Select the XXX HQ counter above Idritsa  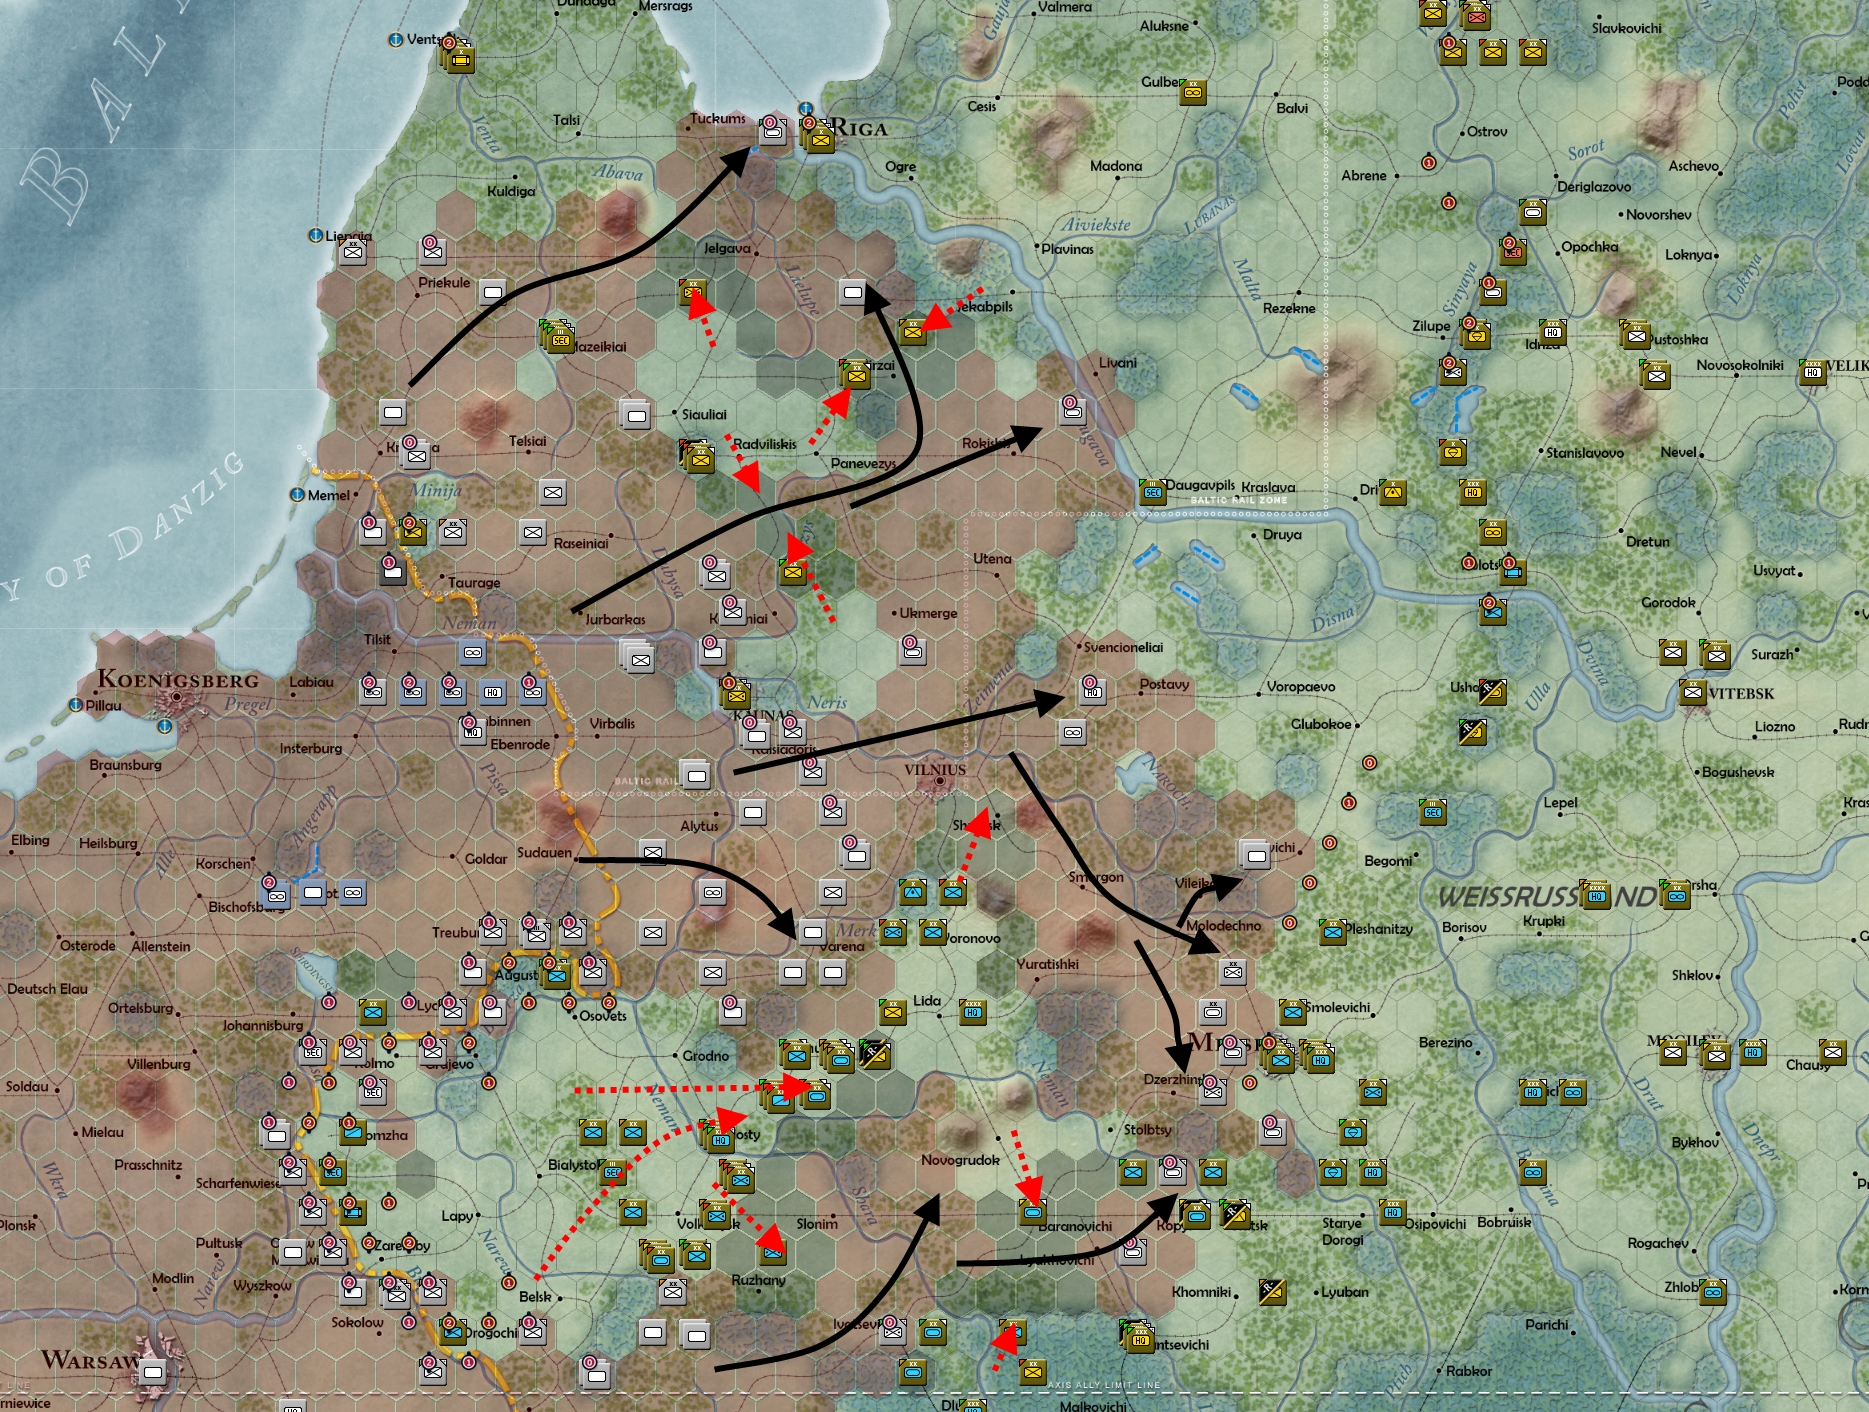[x=1552, y=331]
